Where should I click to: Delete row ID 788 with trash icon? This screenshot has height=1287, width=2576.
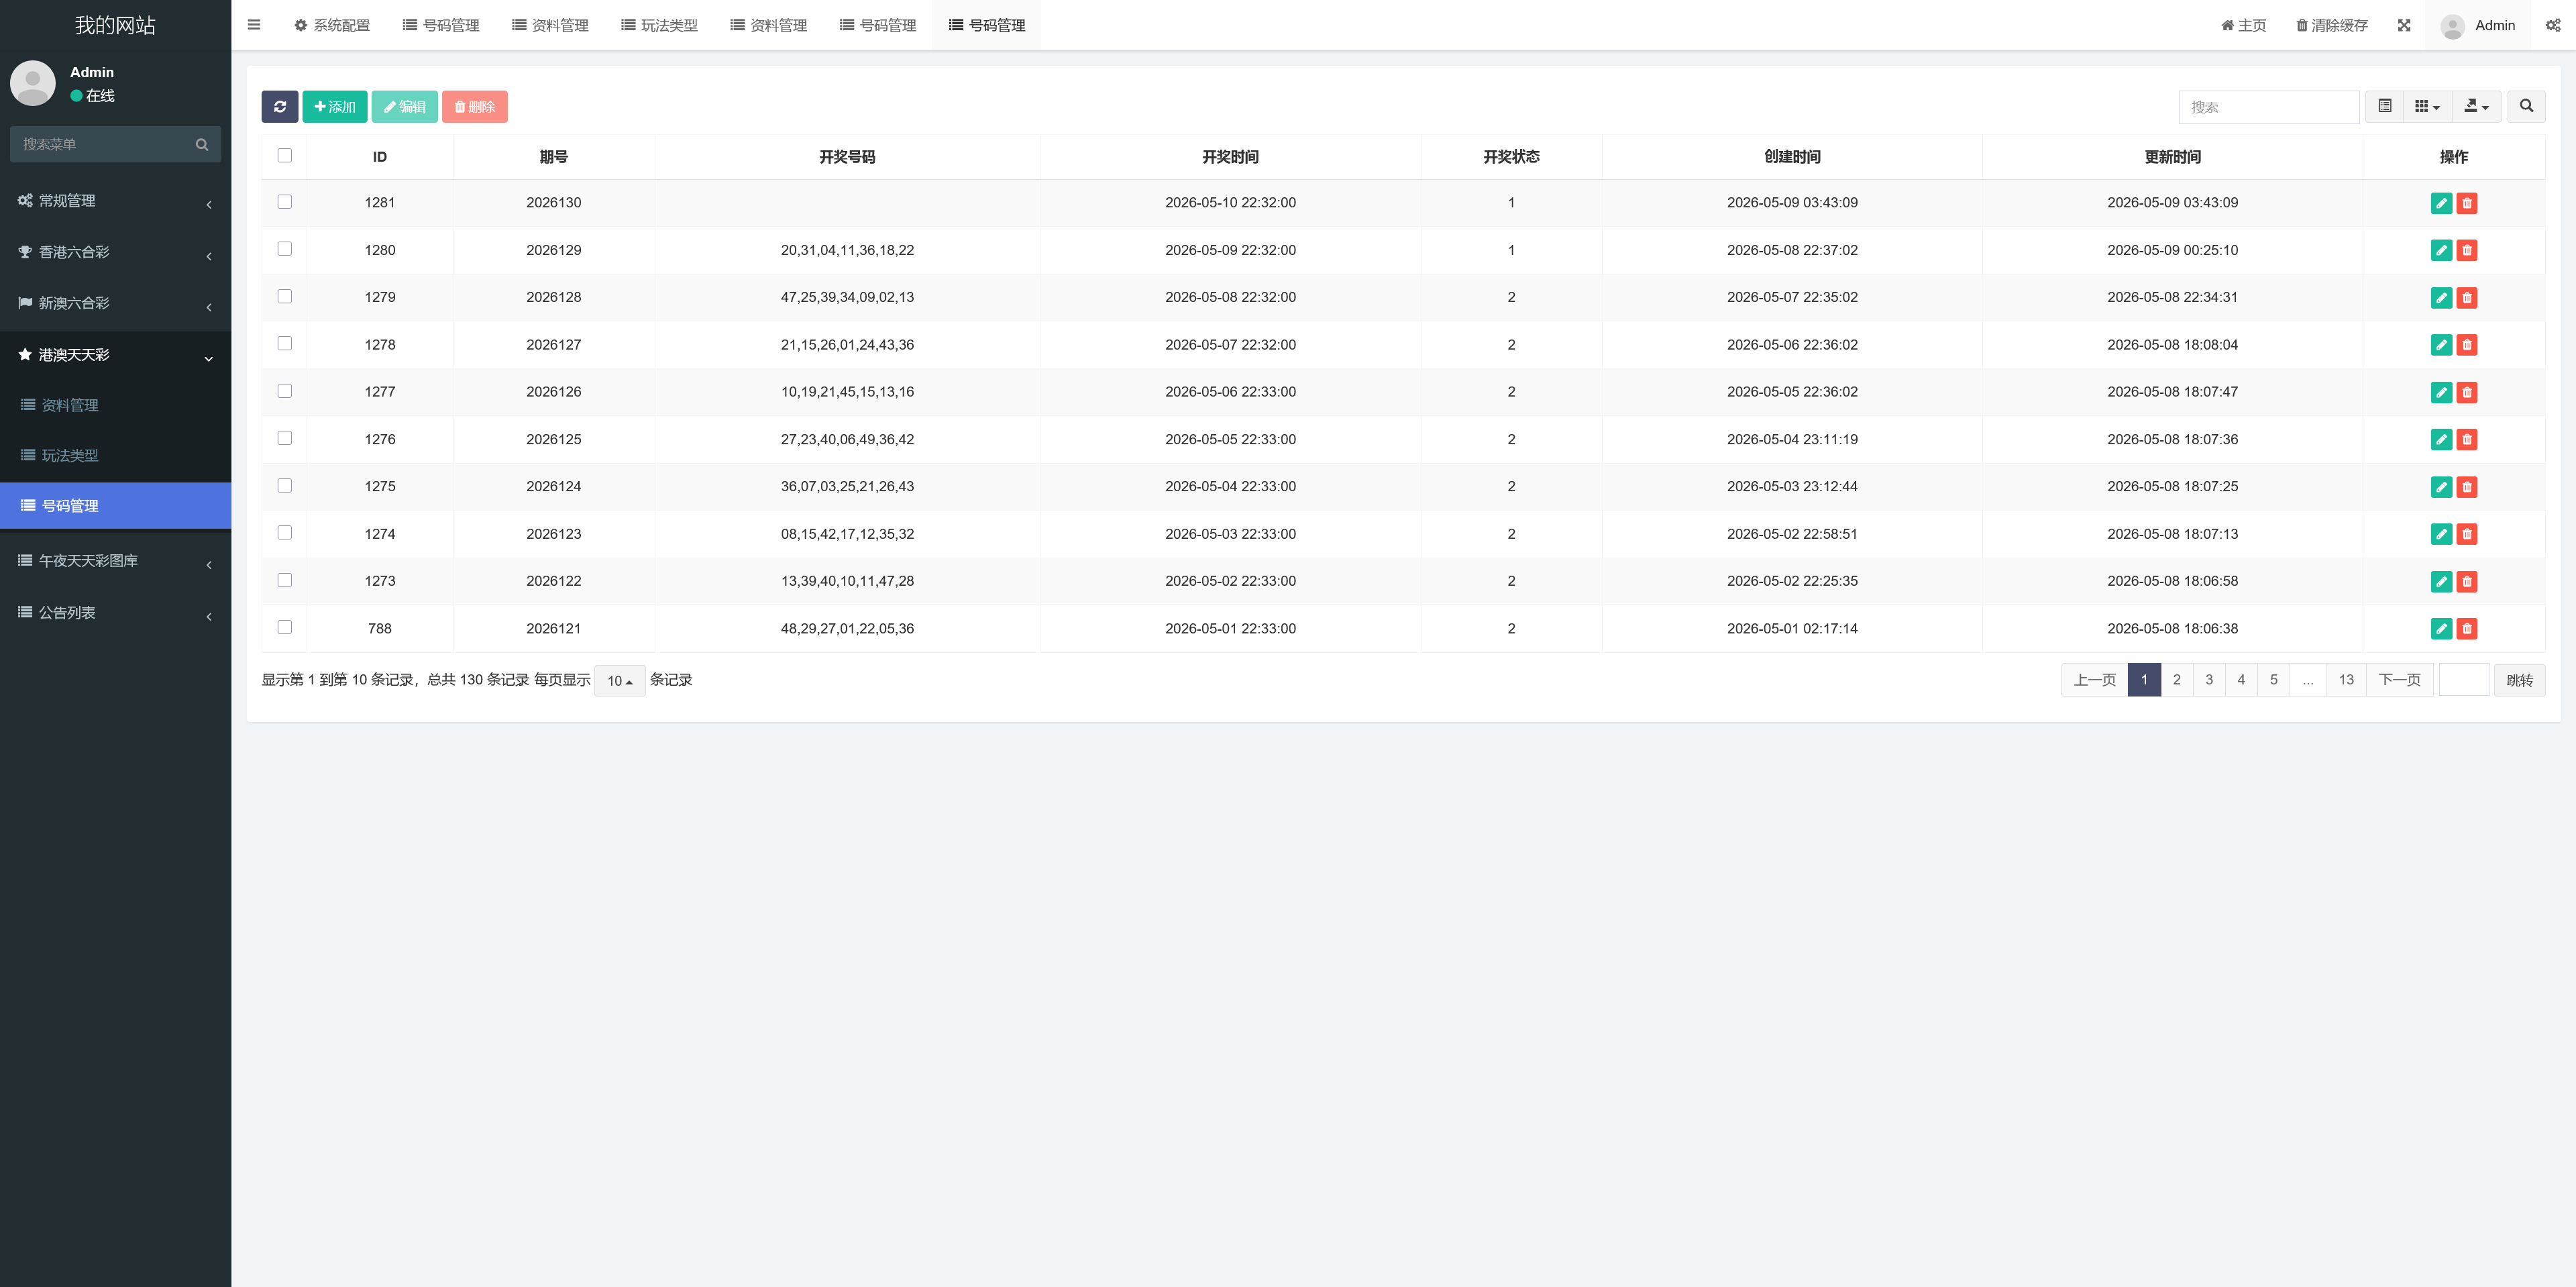(x=2467, y=629)
